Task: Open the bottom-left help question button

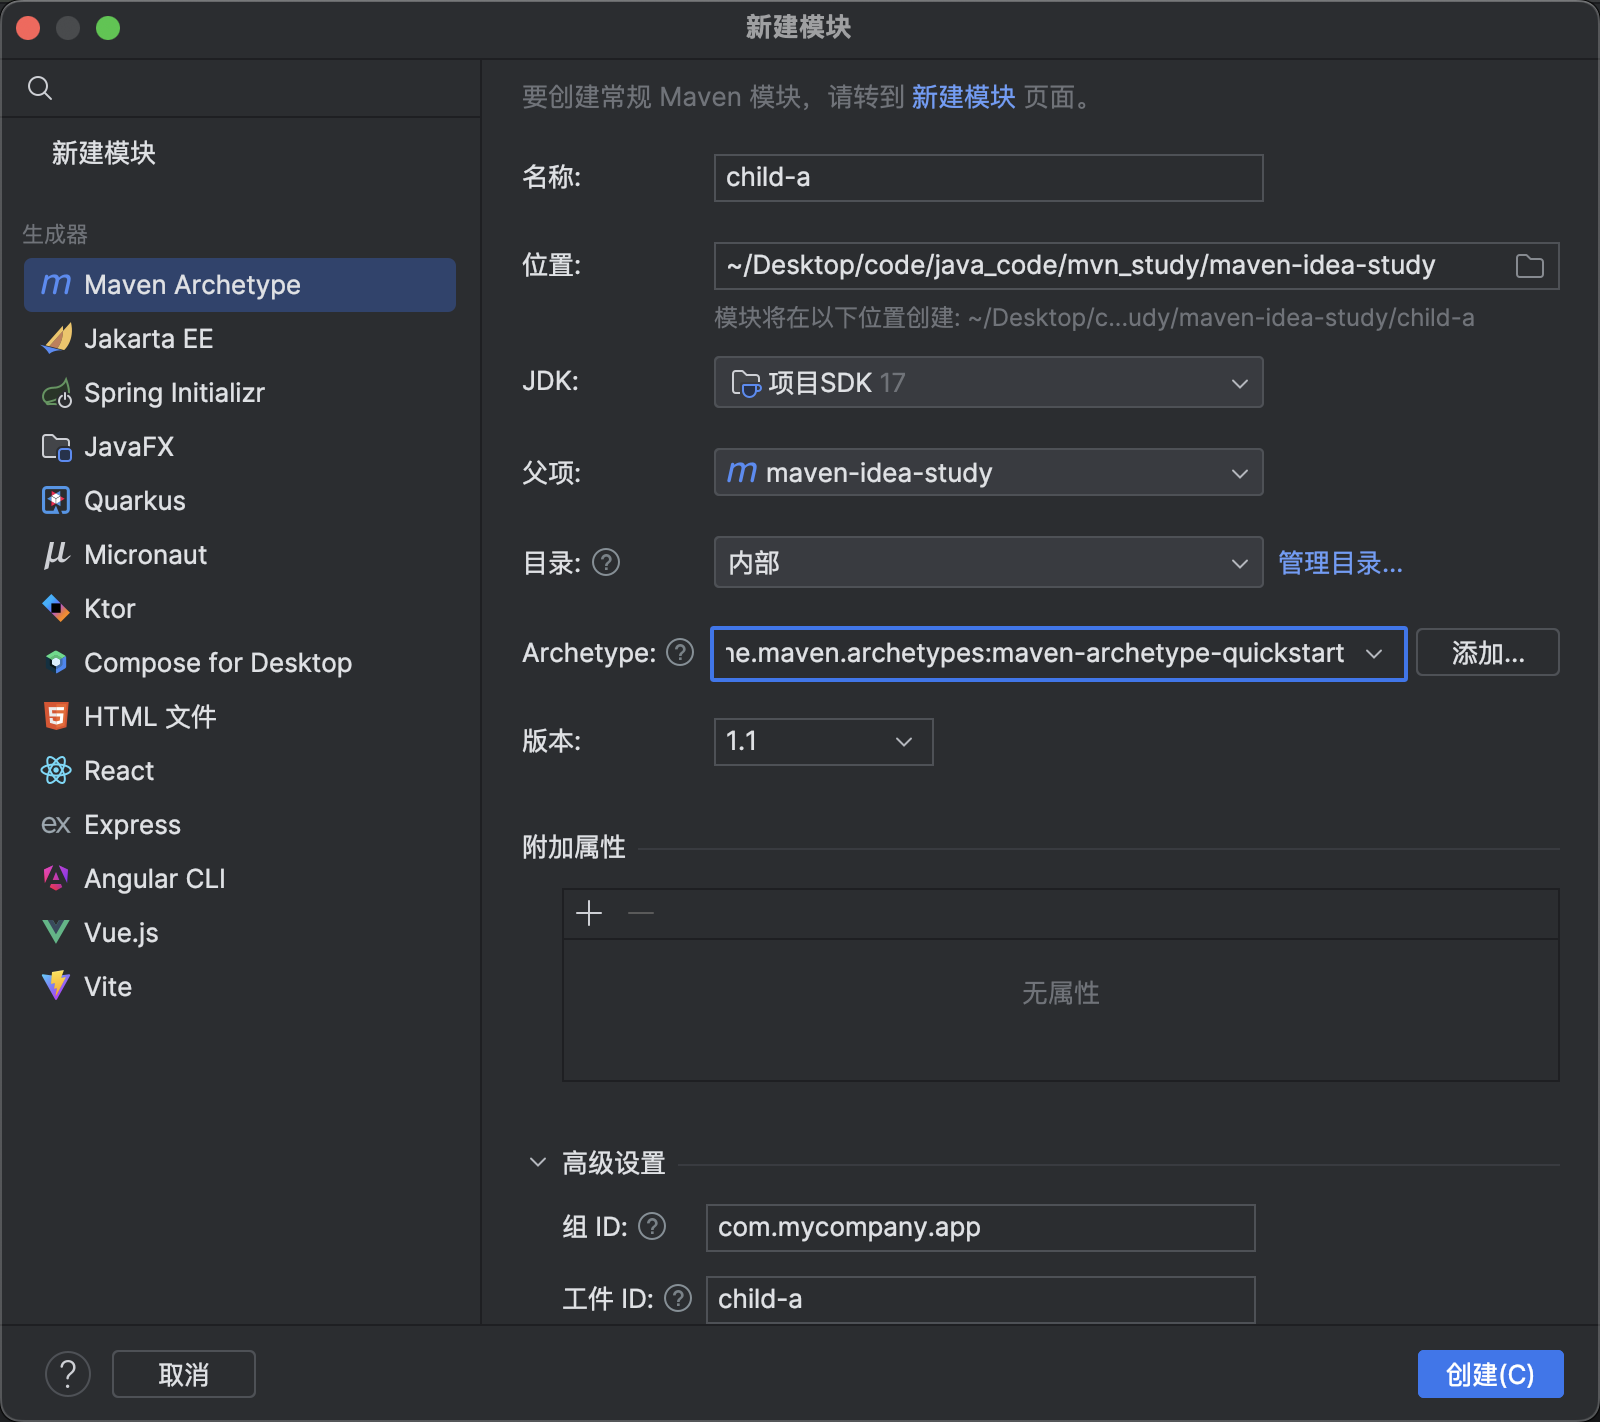Action: point(67,1374)
